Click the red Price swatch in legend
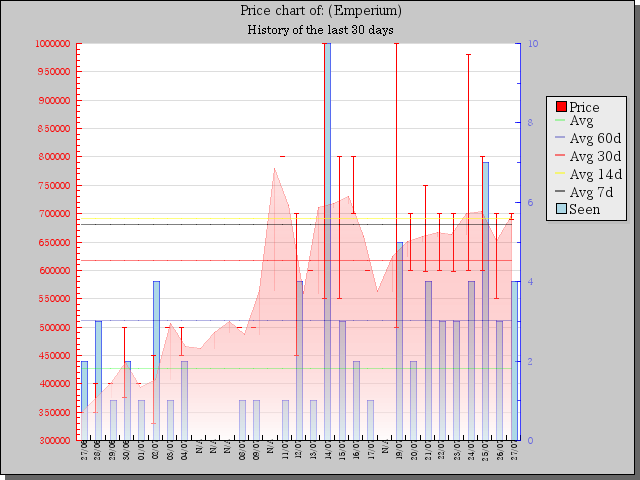Viewport: 640px width, 480px height. (561, 107)
